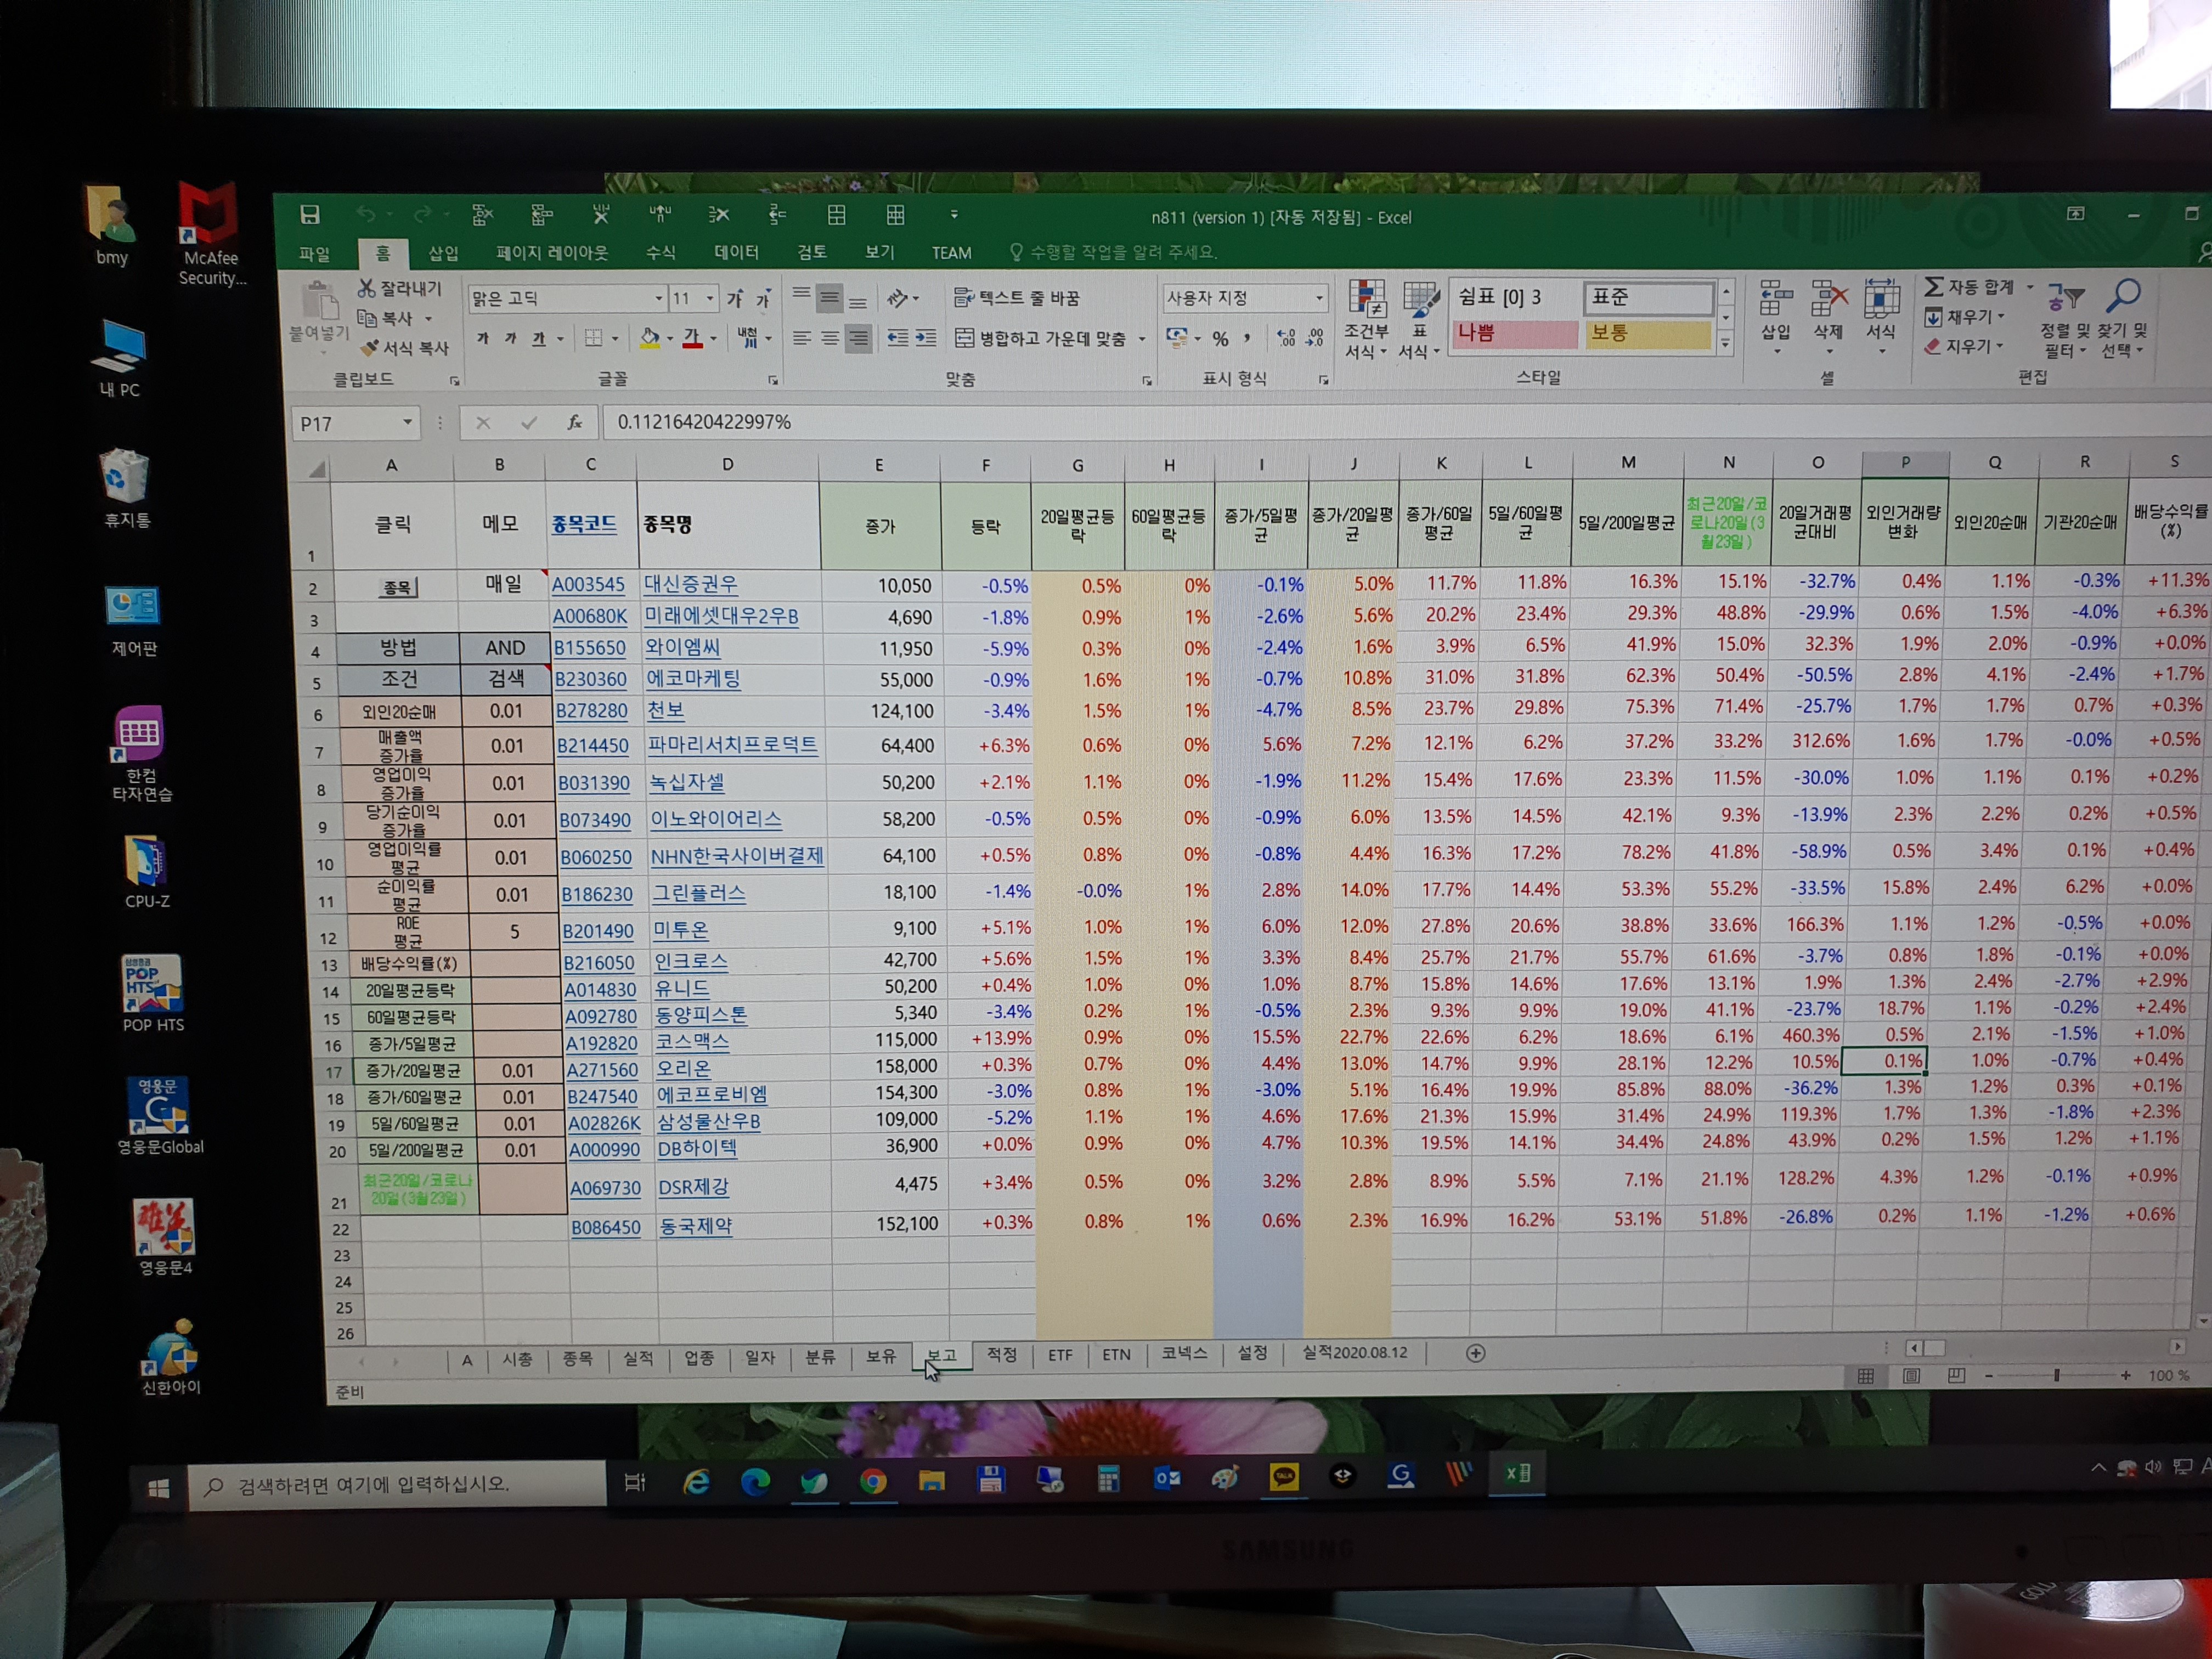
Task: Switch to the 데이터 data tab
Action: [x=736, y=253]
